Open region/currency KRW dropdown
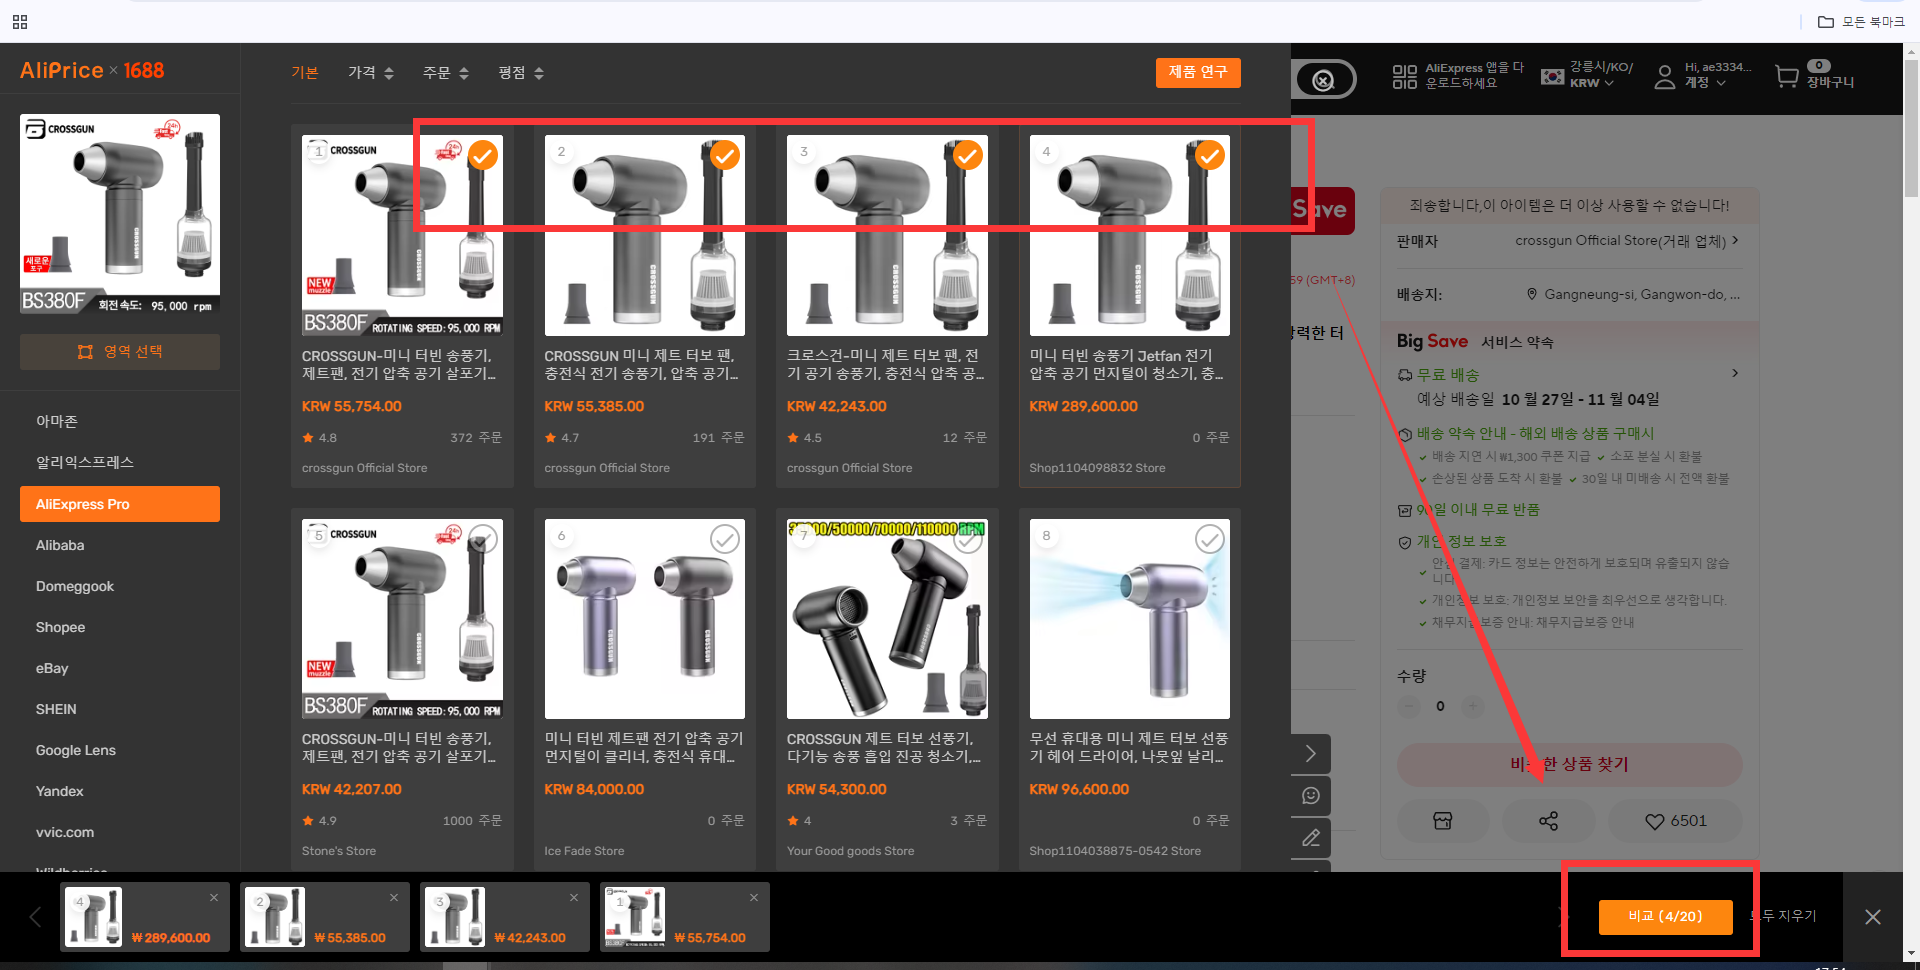The height and width of the screenshot is (970, 1920). (x=1588, y=75)
